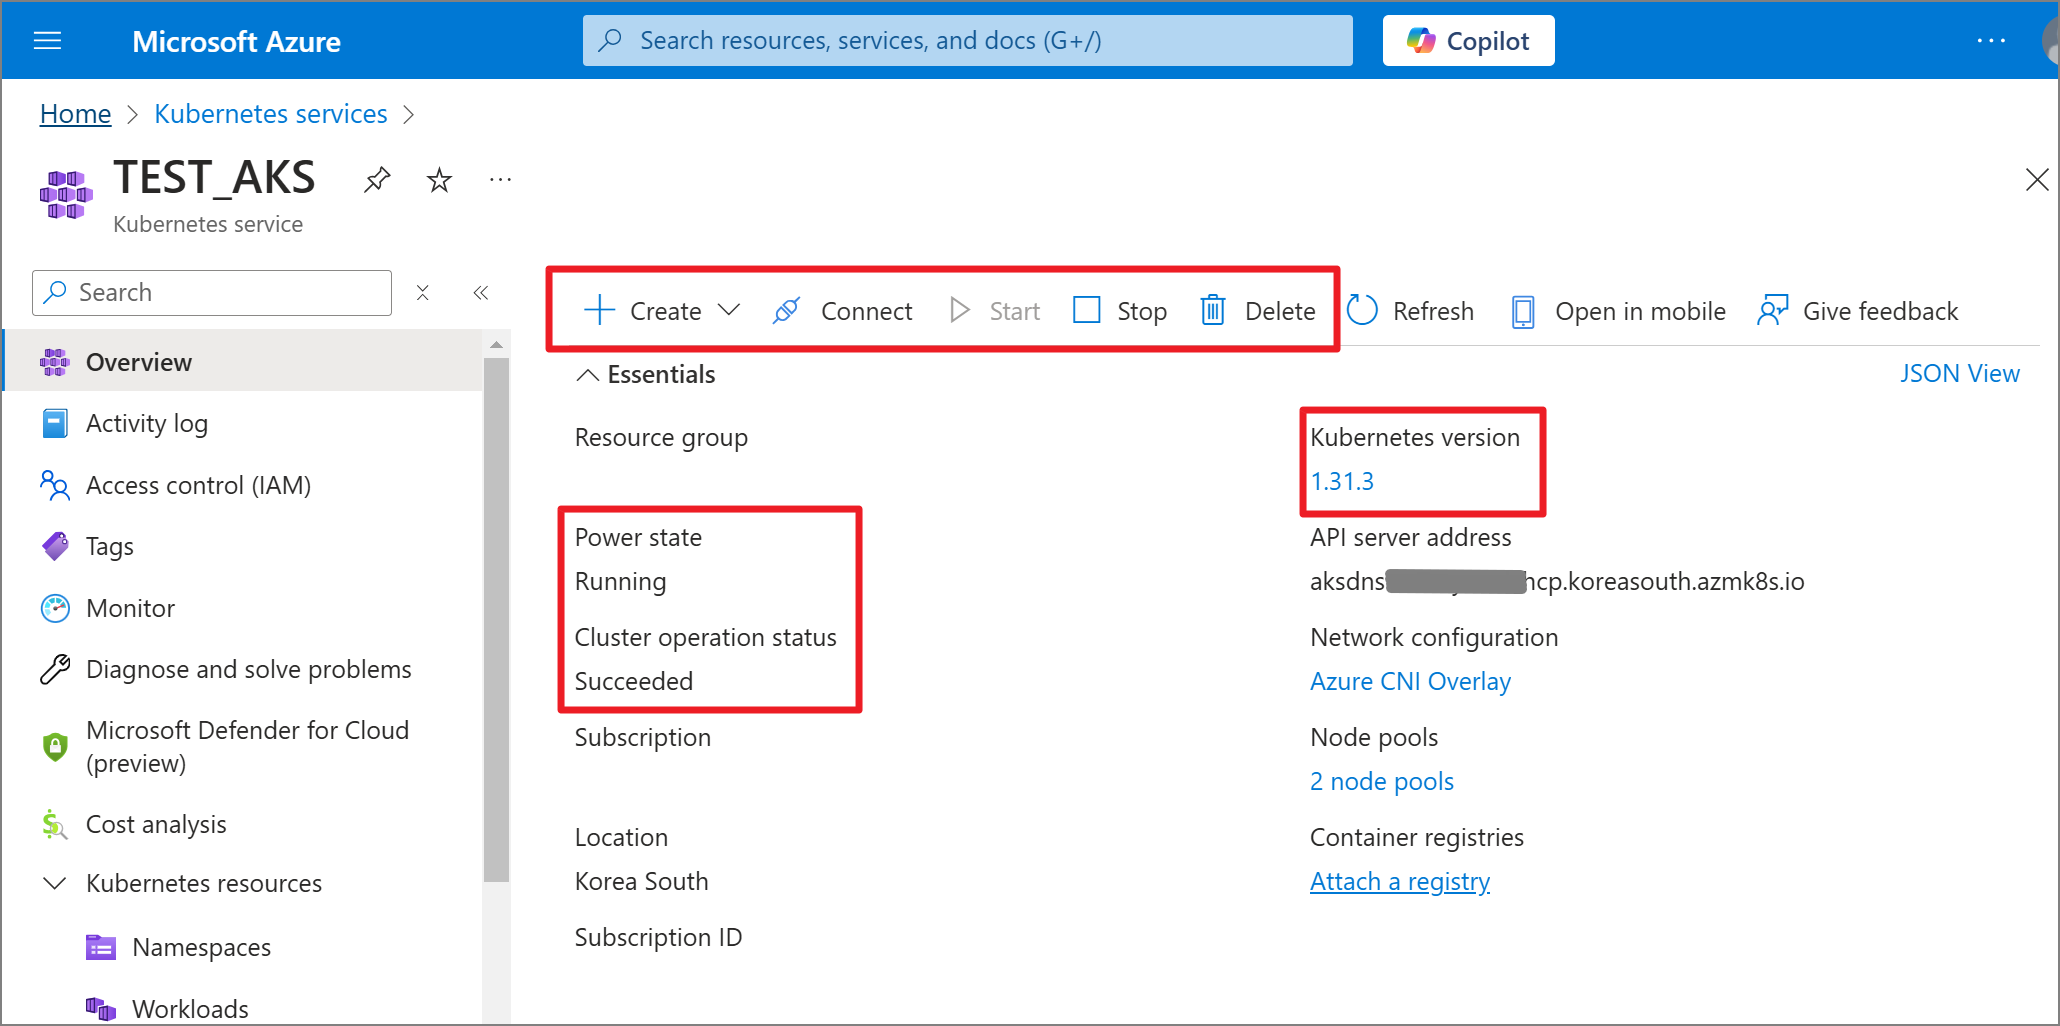Viewport: 2060px width, 1026px height.
Task: Select Overview in the sidebar
Action: click(244, 362)
